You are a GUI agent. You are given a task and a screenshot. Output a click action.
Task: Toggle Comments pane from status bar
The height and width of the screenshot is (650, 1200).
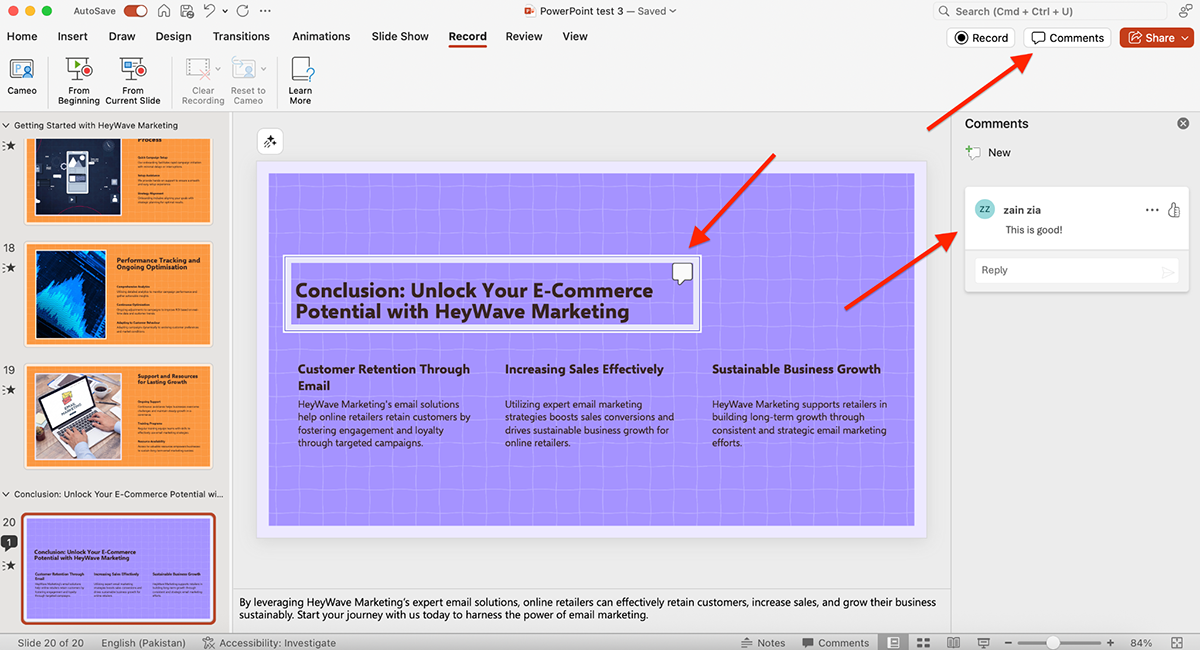click(x=834, y=642)
